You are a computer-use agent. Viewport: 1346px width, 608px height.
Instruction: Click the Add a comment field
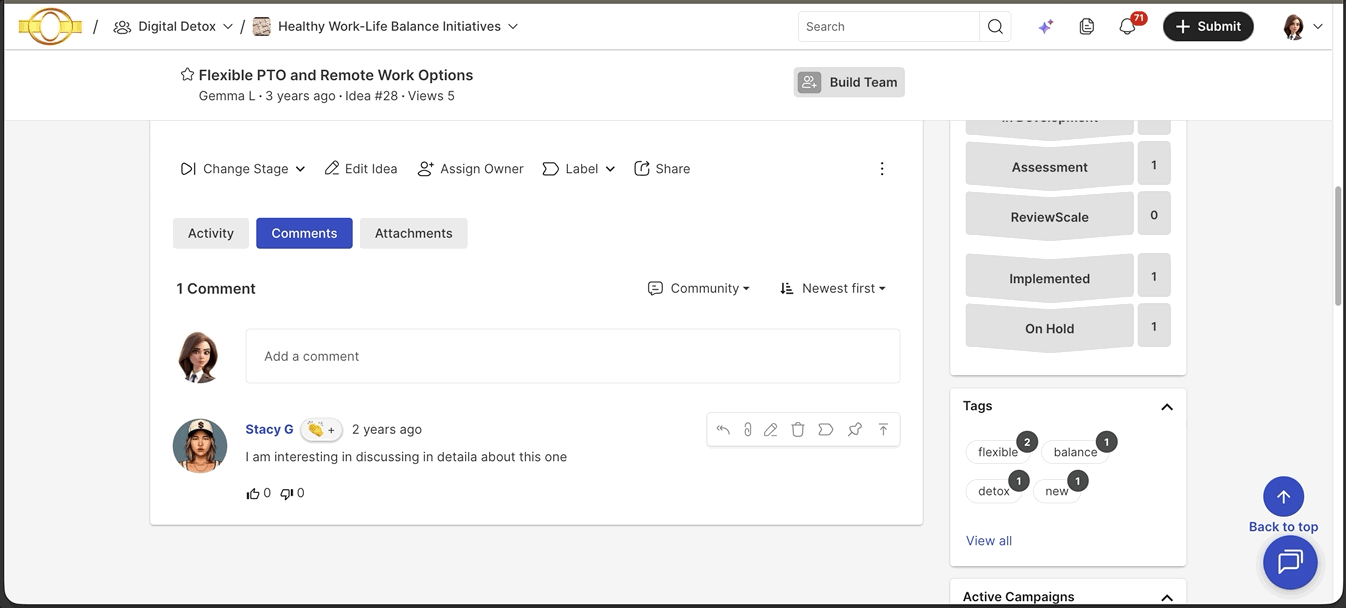[x=573, y=356]
